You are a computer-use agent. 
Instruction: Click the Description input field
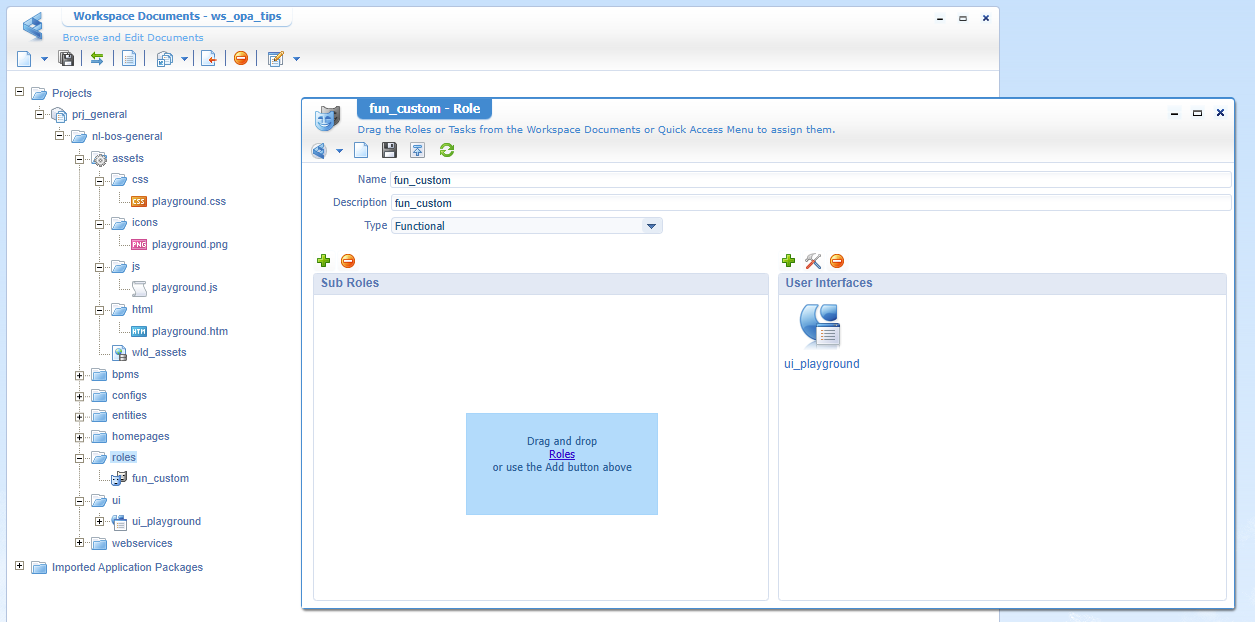coord(810,203)
